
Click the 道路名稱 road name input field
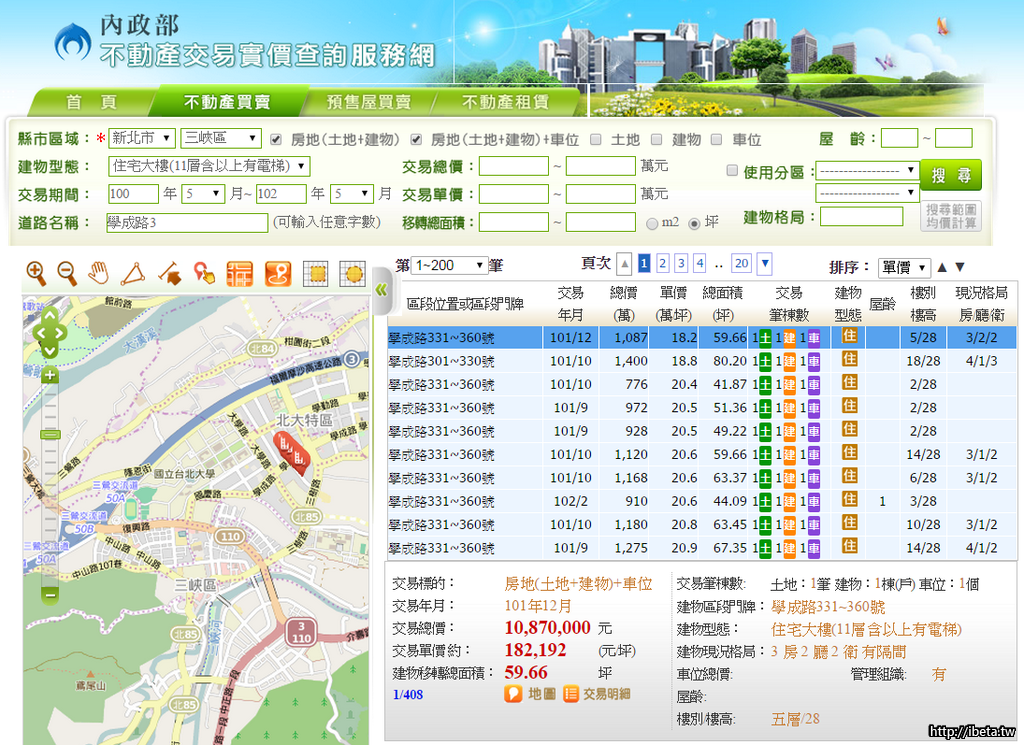click(187, 222)
